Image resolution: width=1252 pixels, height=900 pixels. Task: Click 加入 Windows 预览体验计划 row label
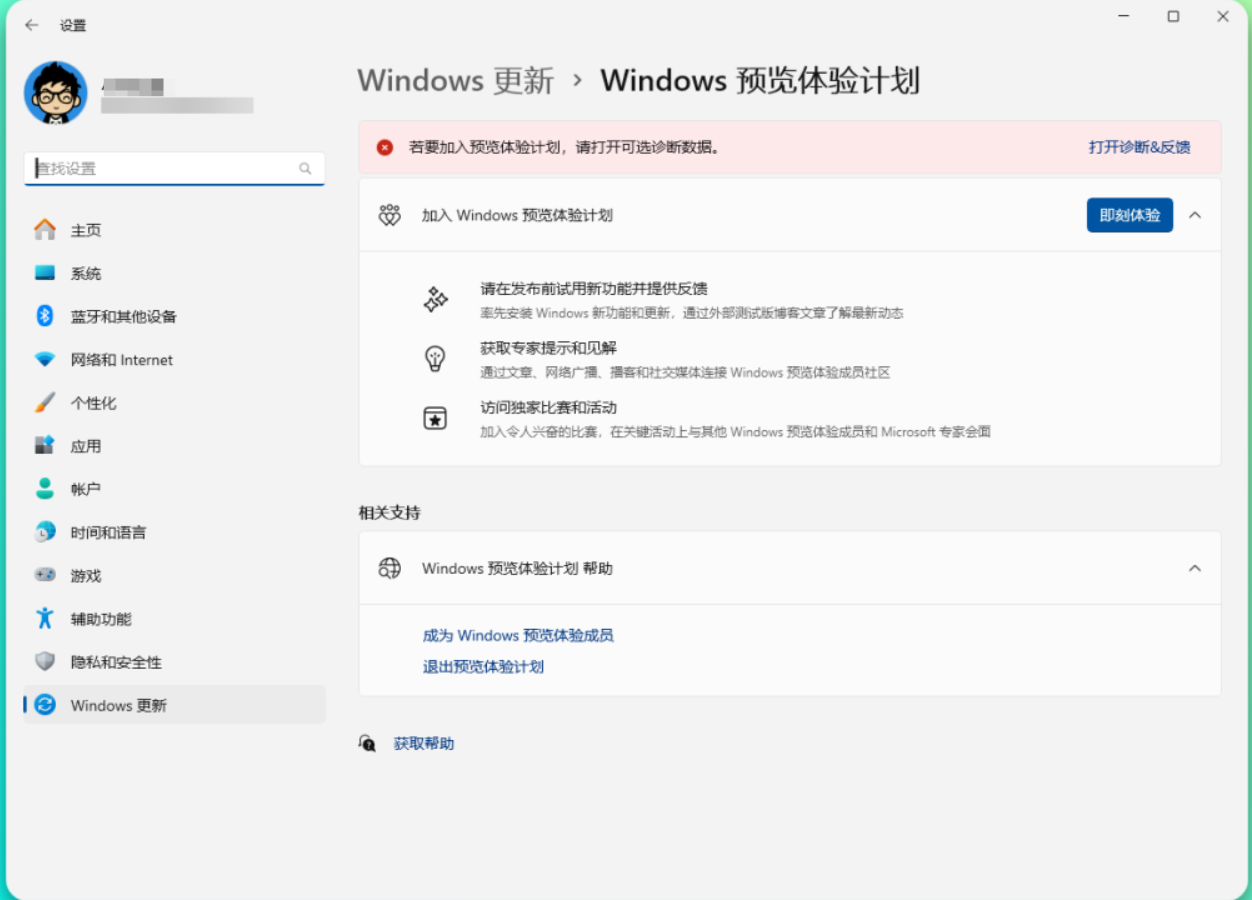[517, 215]
